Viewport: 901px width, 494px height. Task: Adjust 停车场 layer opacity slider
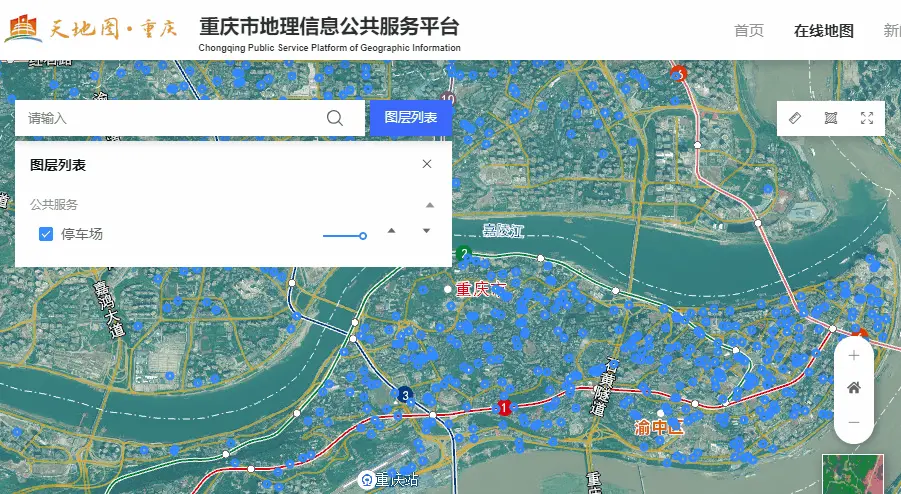[345, 236]
